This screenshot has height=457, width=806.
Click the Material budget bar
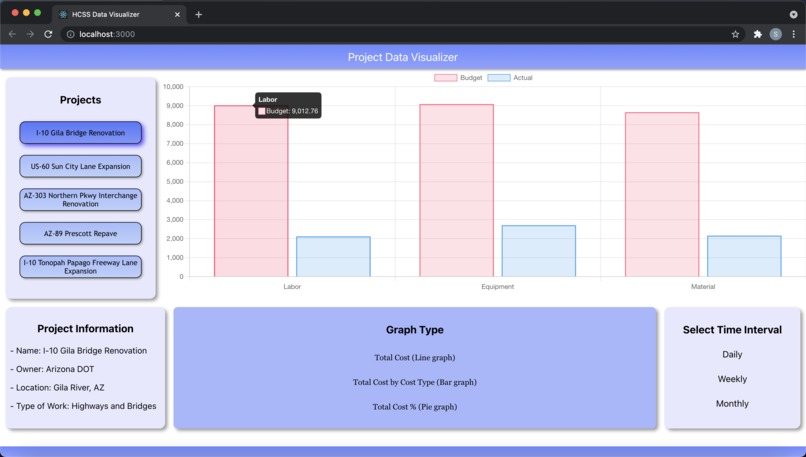point(662,194)
